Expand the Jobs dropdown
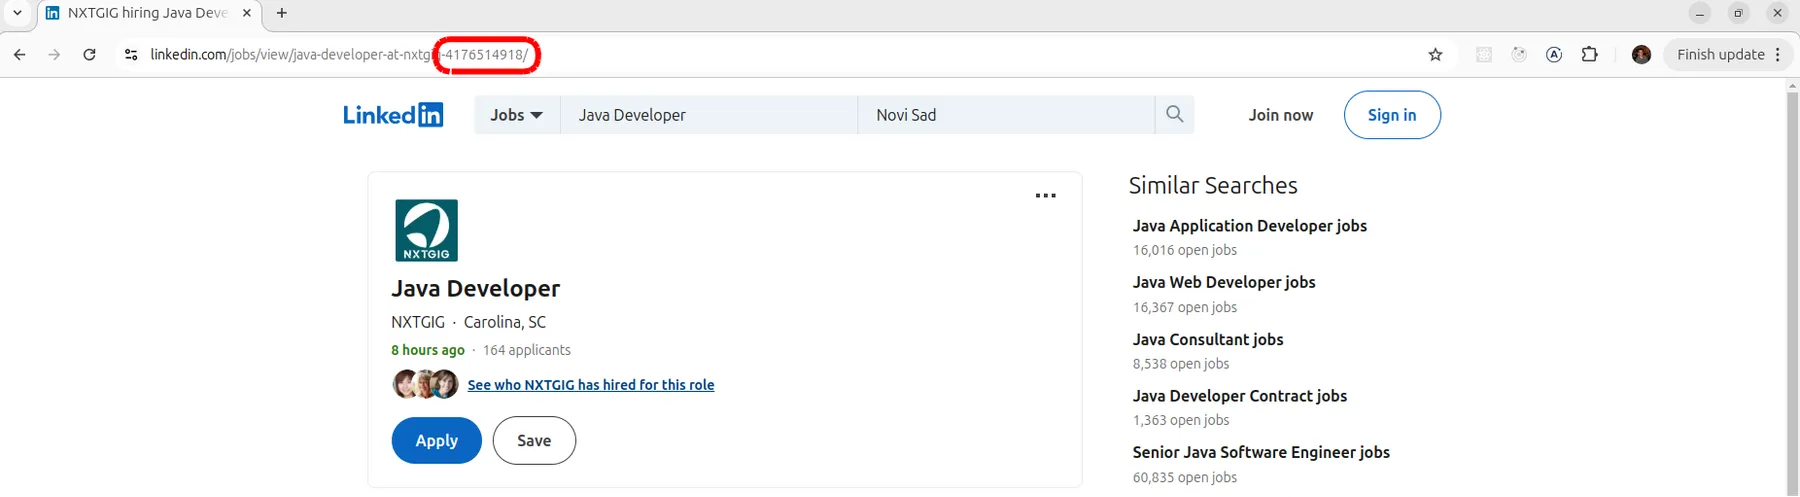Viewport: 1800px width, 497px height. pyautogui.click(x=516, y=115)
